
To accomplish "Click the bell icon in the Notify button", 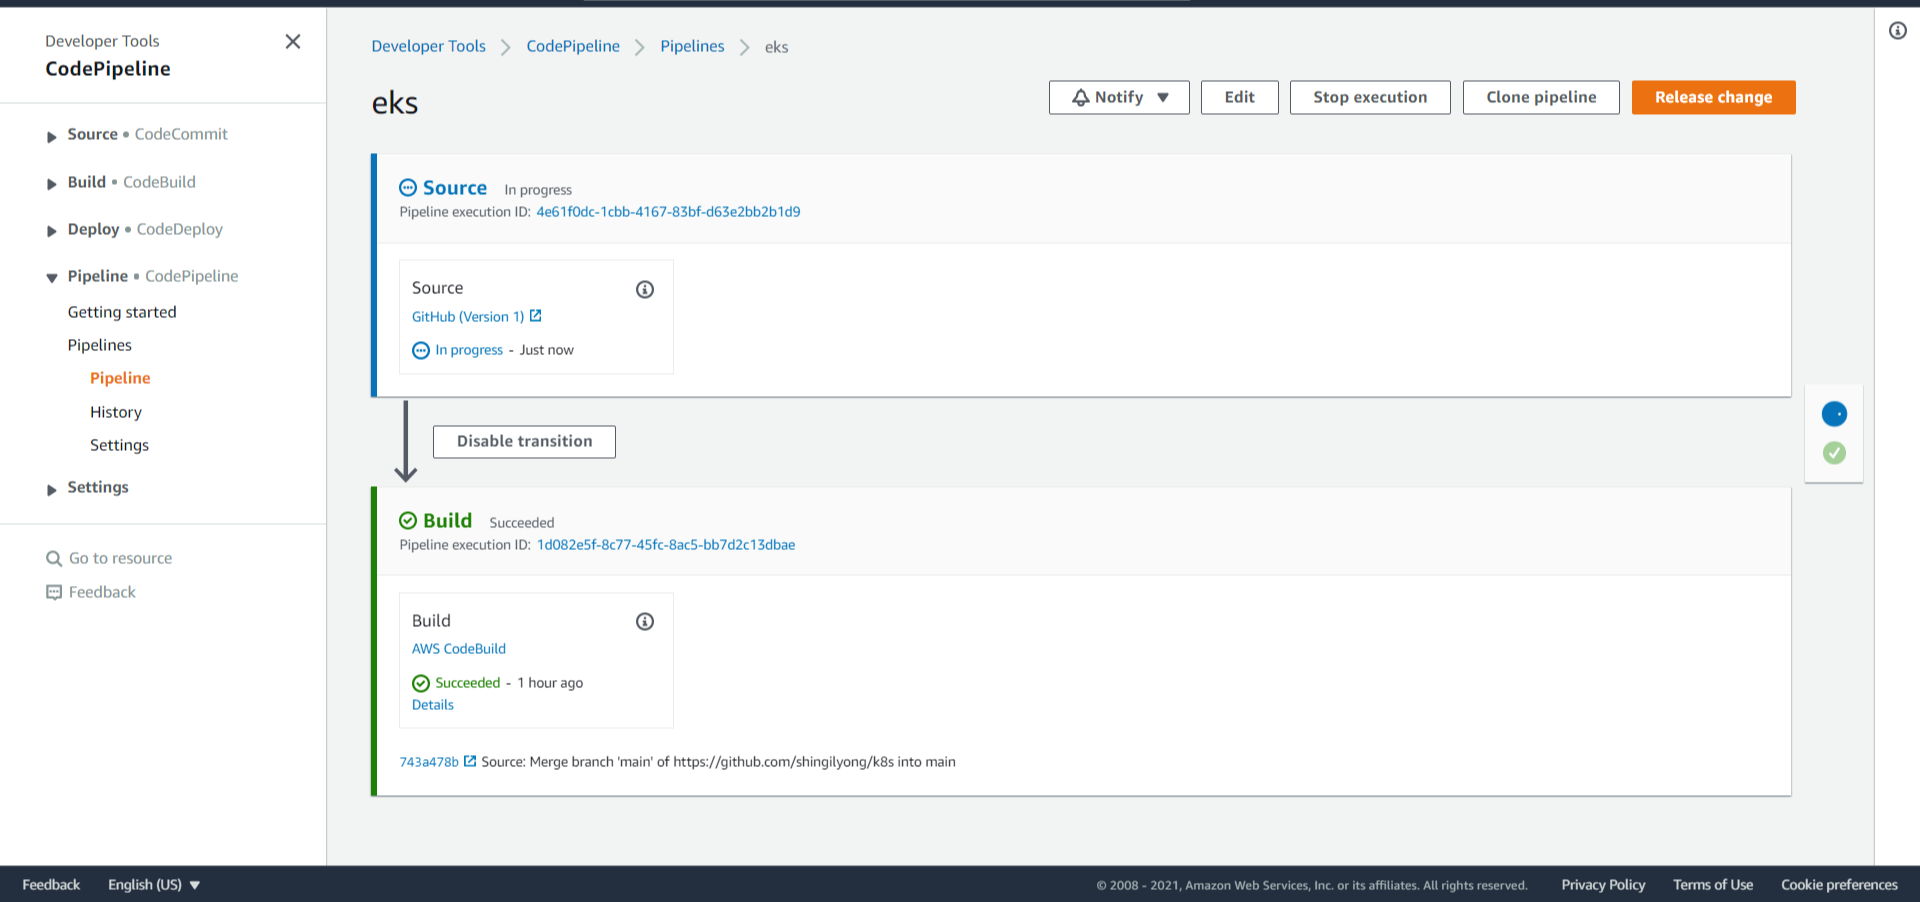I will click(1080, 97).
